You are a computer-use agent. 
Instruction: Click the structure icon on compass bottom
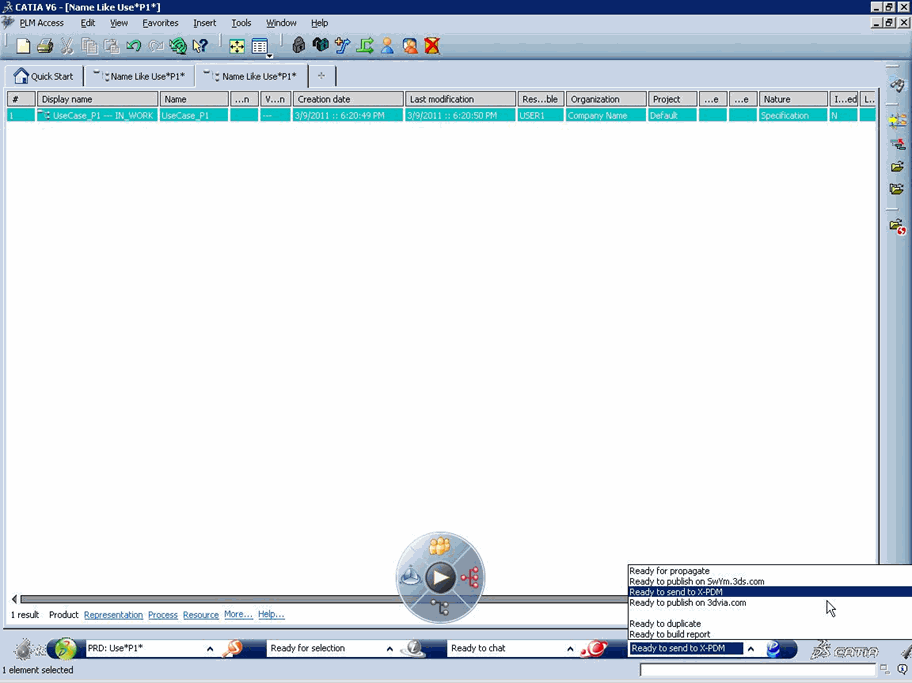pos(440,607)
